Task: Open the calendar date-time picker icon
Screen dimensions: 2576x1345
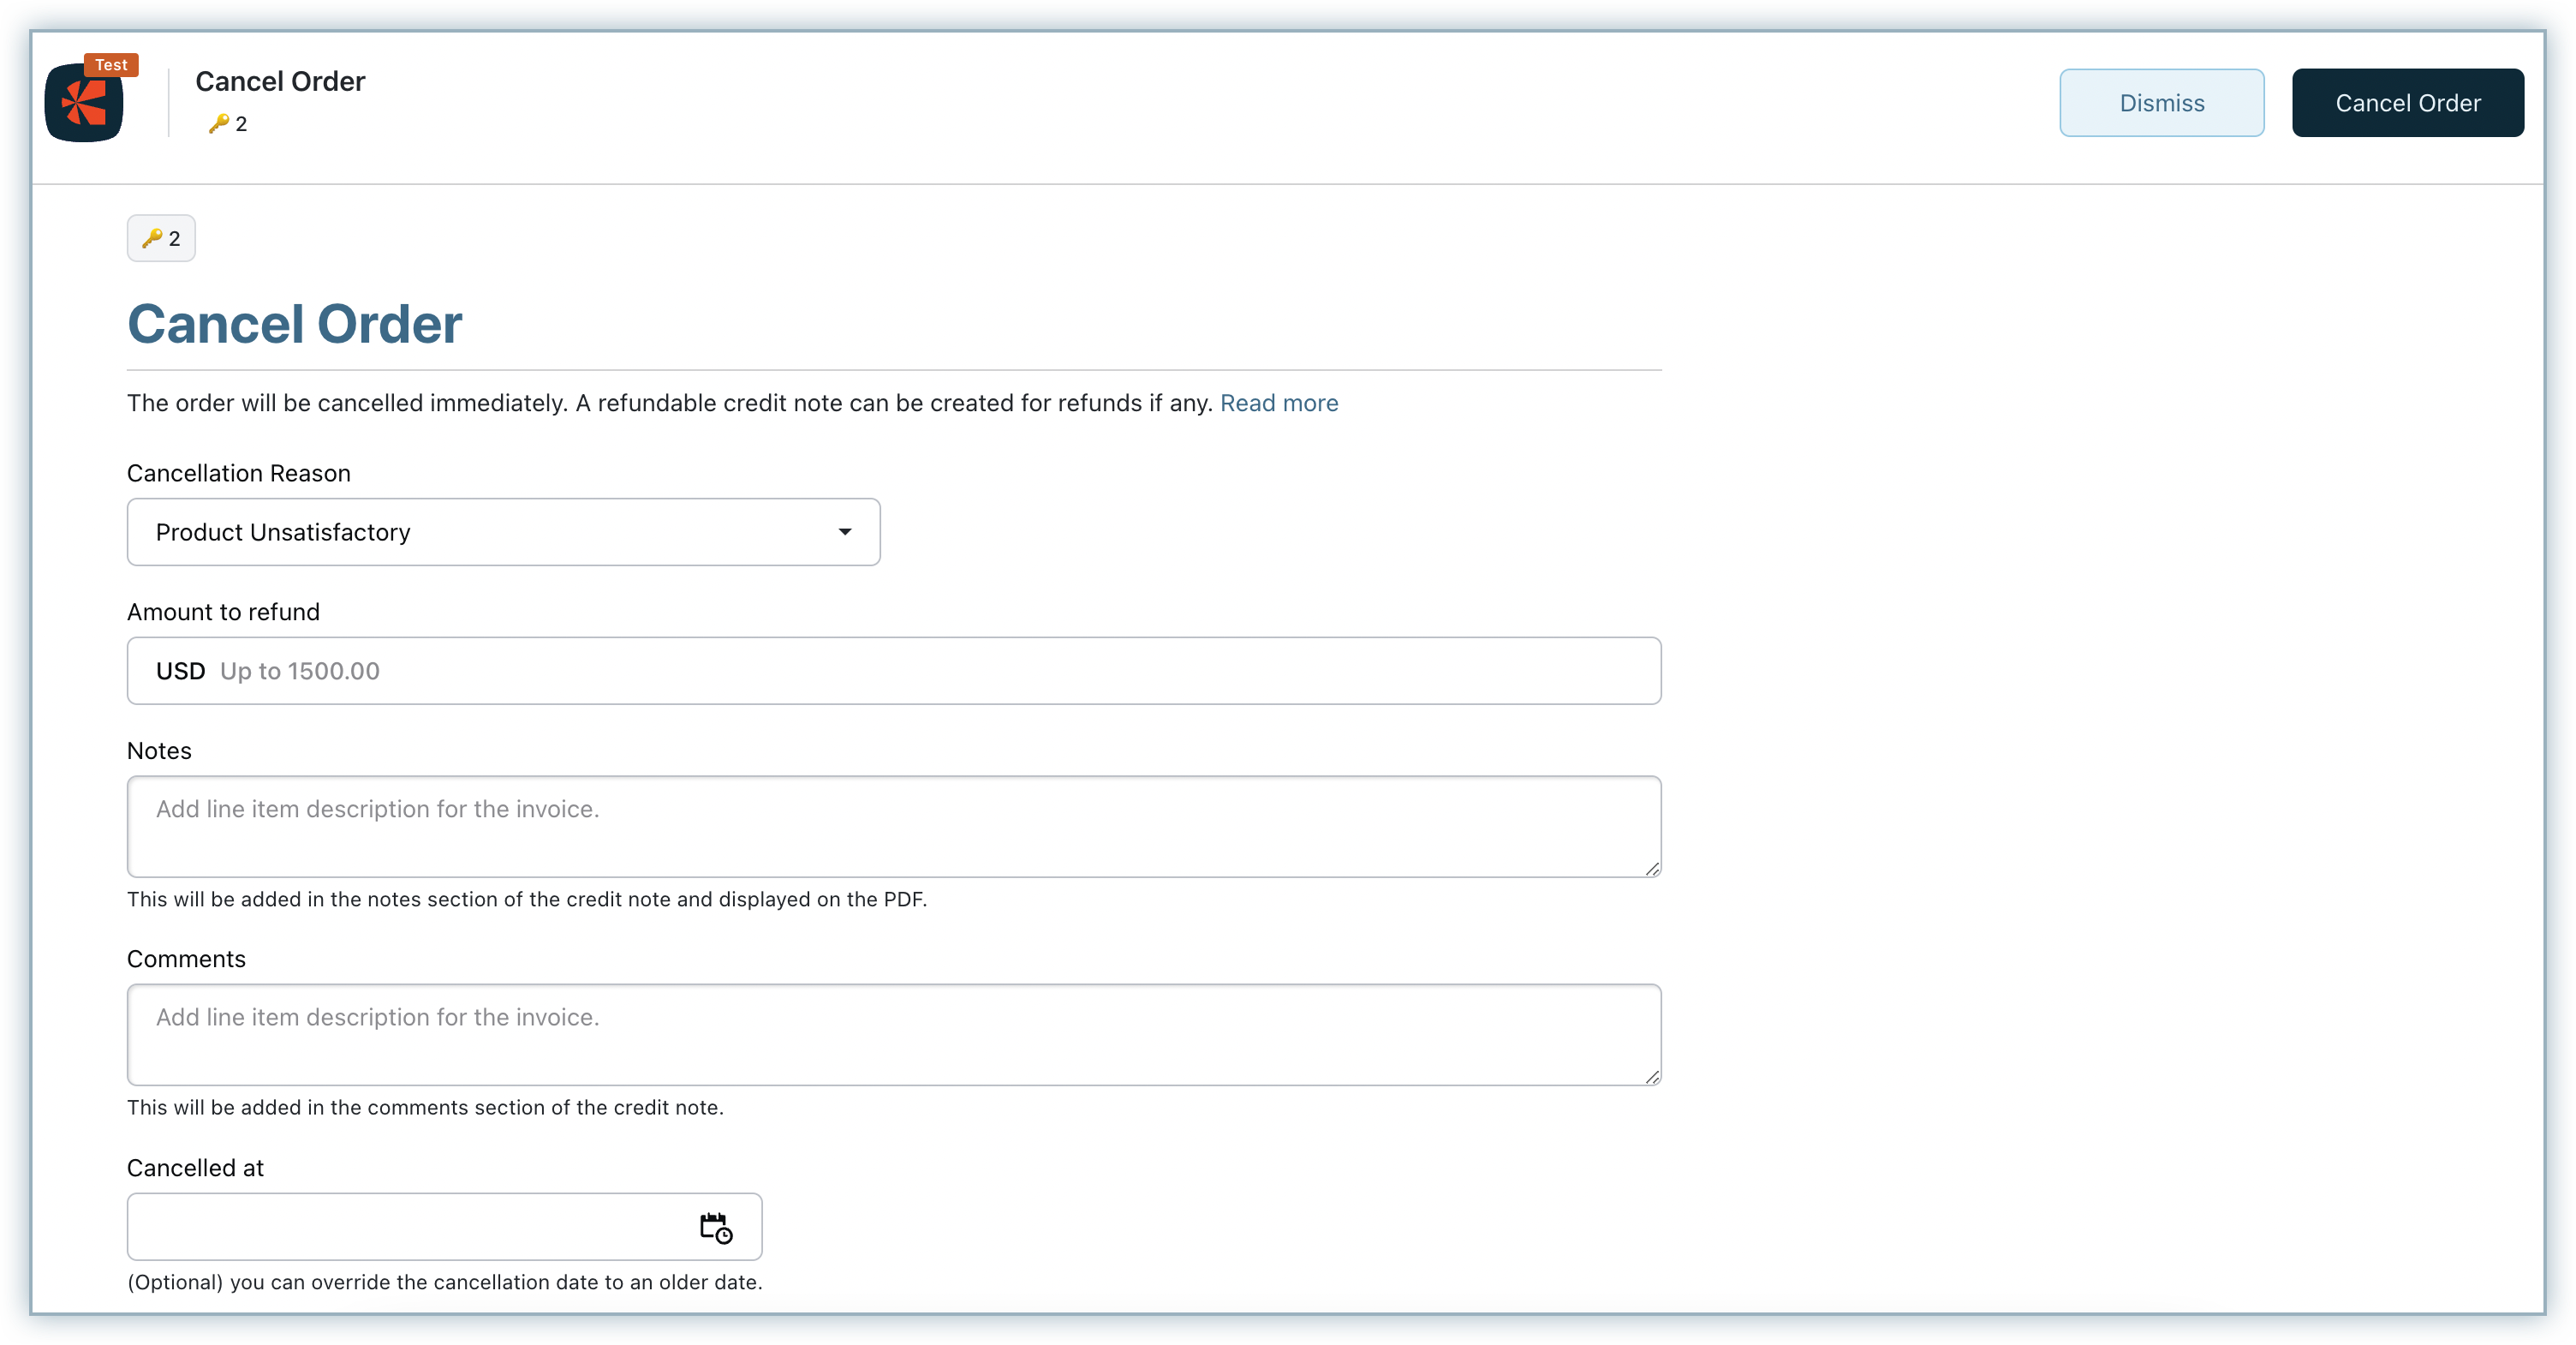Action: (x=715, y=1227)
